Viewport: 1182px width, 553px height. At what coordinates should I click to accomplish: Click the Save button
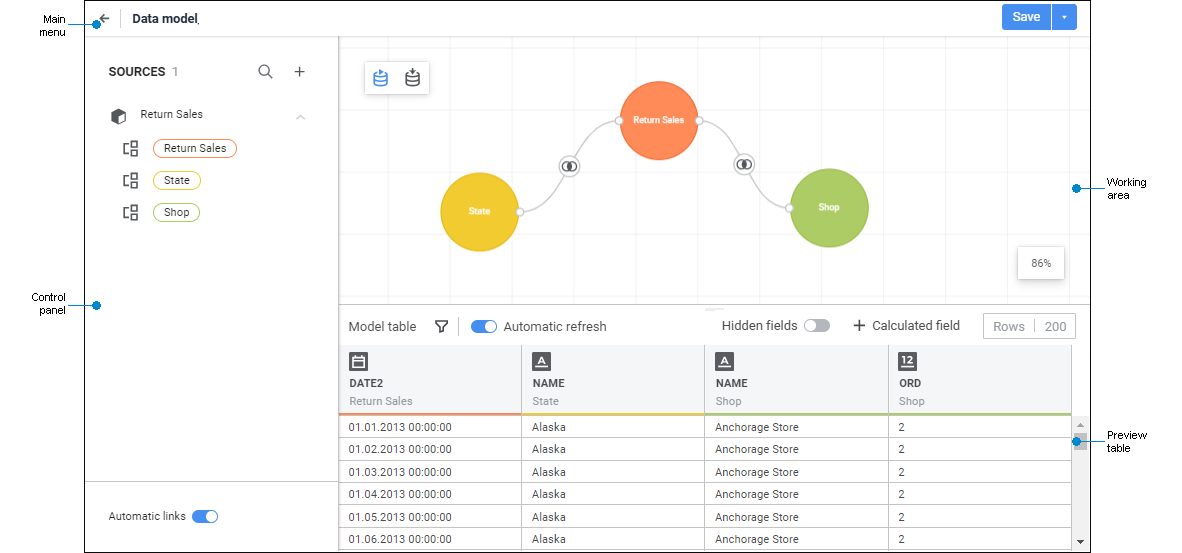pyautogui.click(x=1026, y=17)
